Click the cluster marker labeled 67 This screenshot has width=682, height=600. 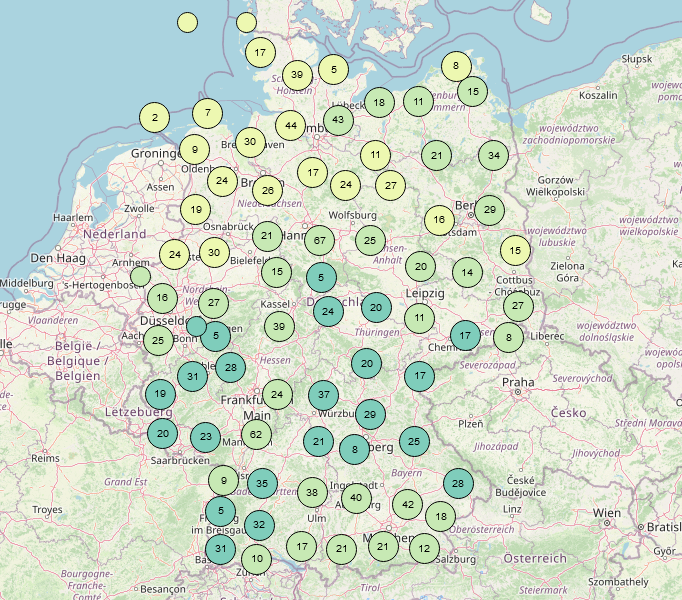click(x=320, y=240)
